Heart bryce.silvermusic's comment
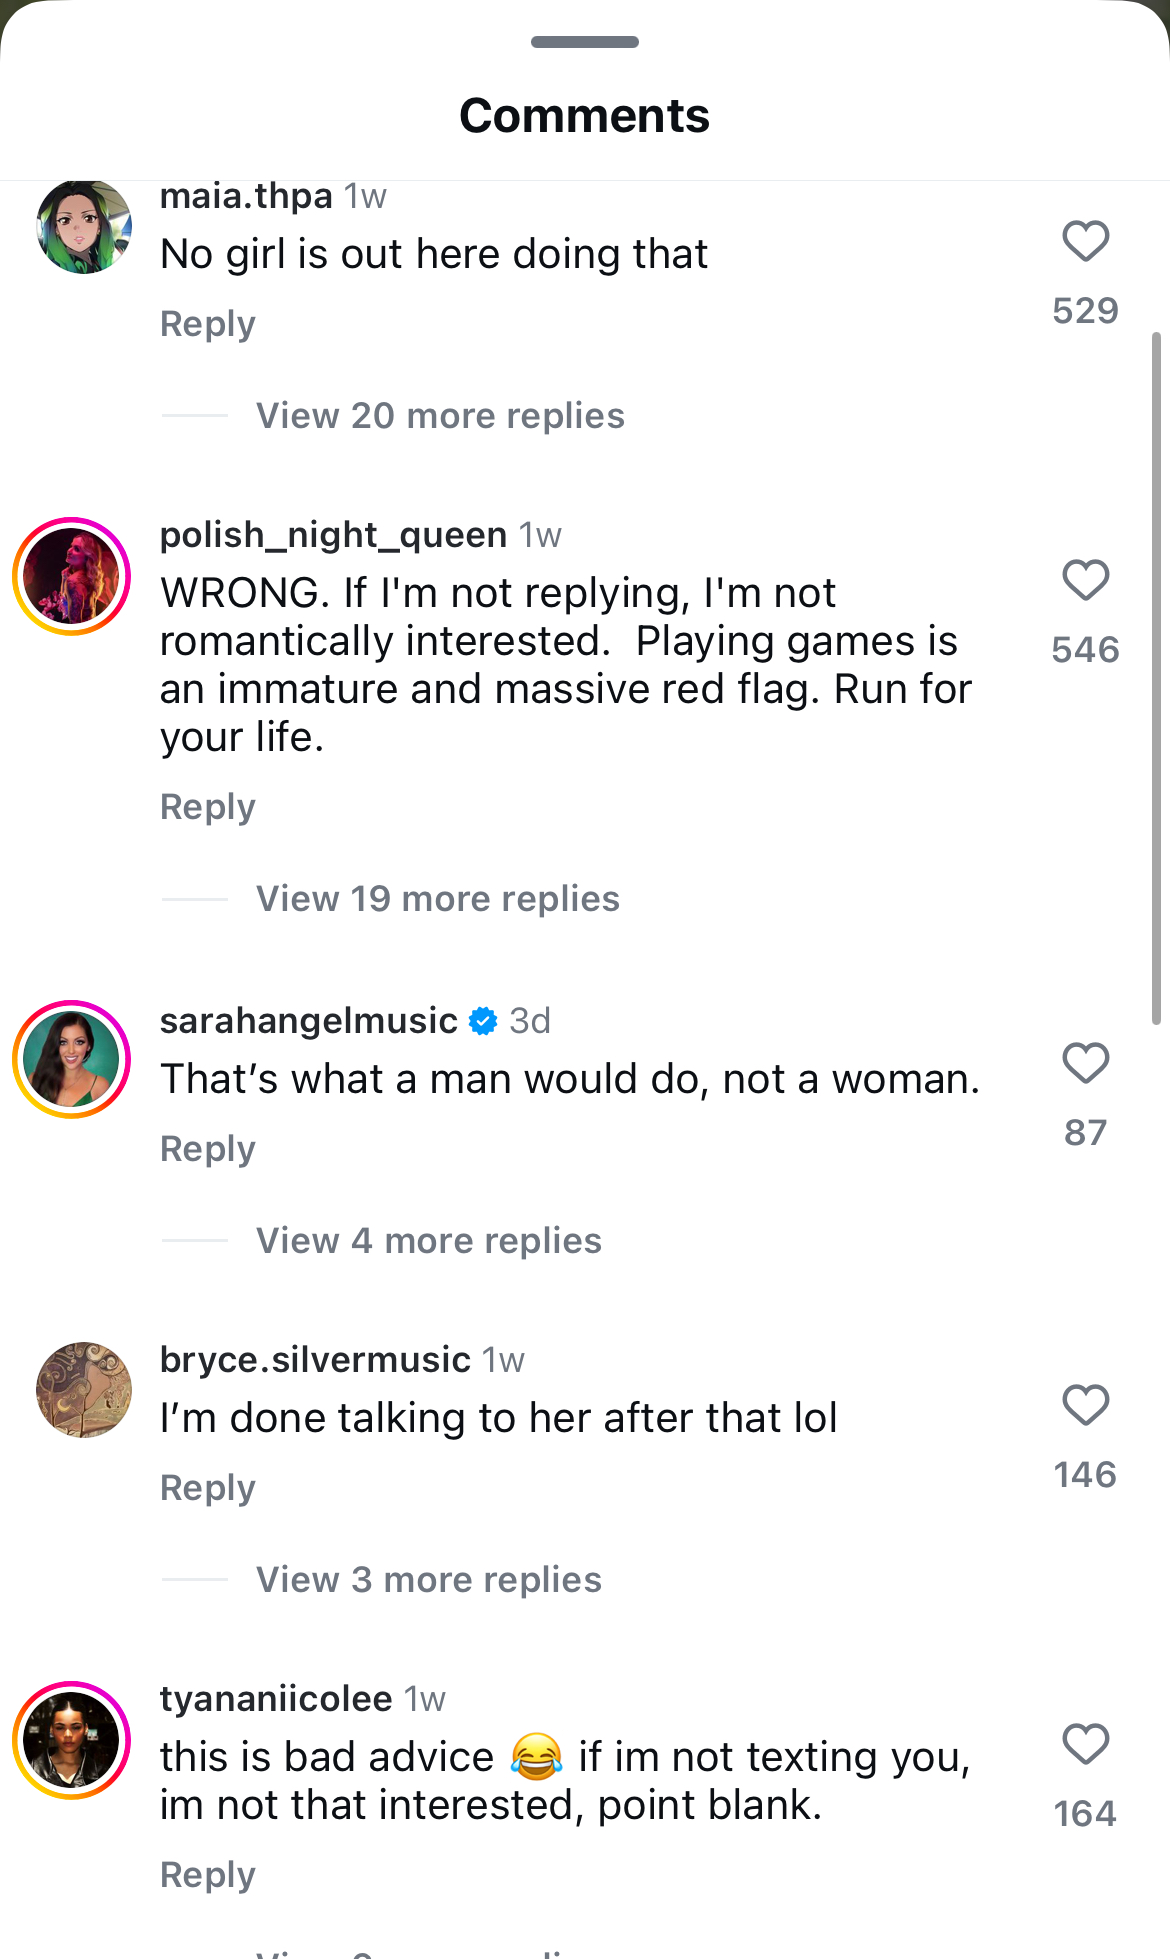The height and width of the screenshot is (1959, 1170). point(1085,1405)
